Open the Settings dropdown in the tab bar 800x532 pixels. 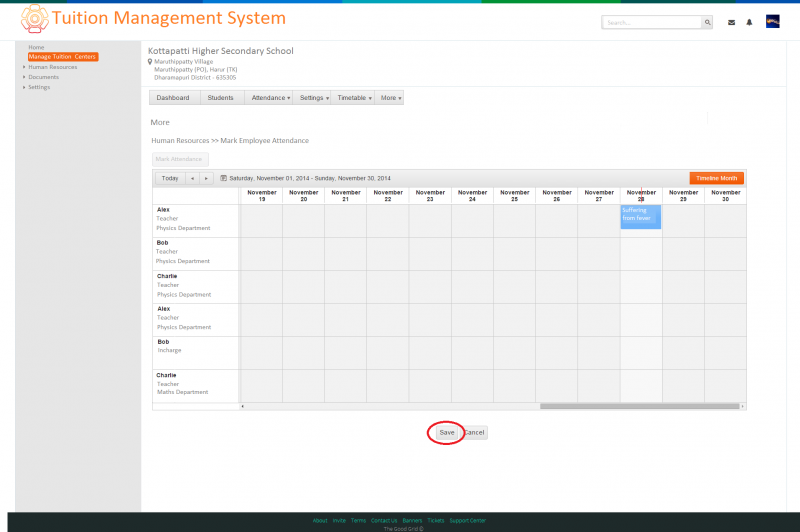312,97
